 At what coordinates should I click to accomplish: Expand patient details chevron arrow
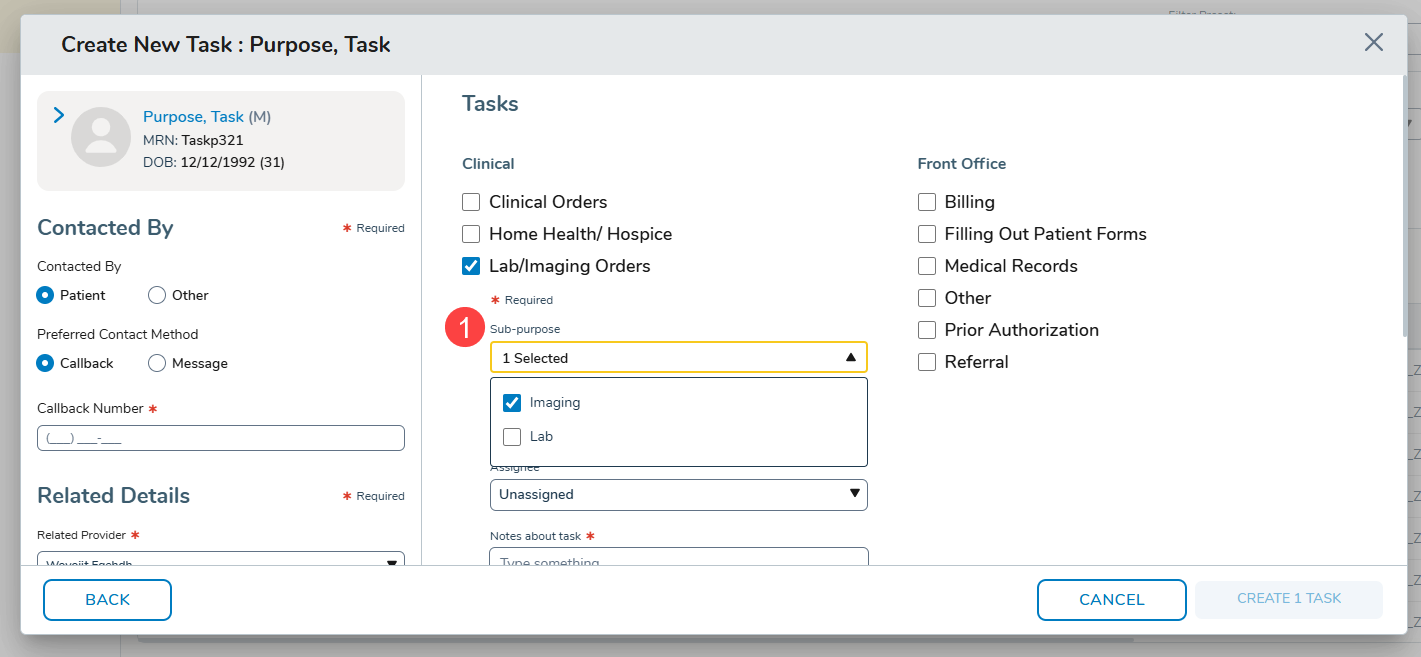click(x=58, y=116)
